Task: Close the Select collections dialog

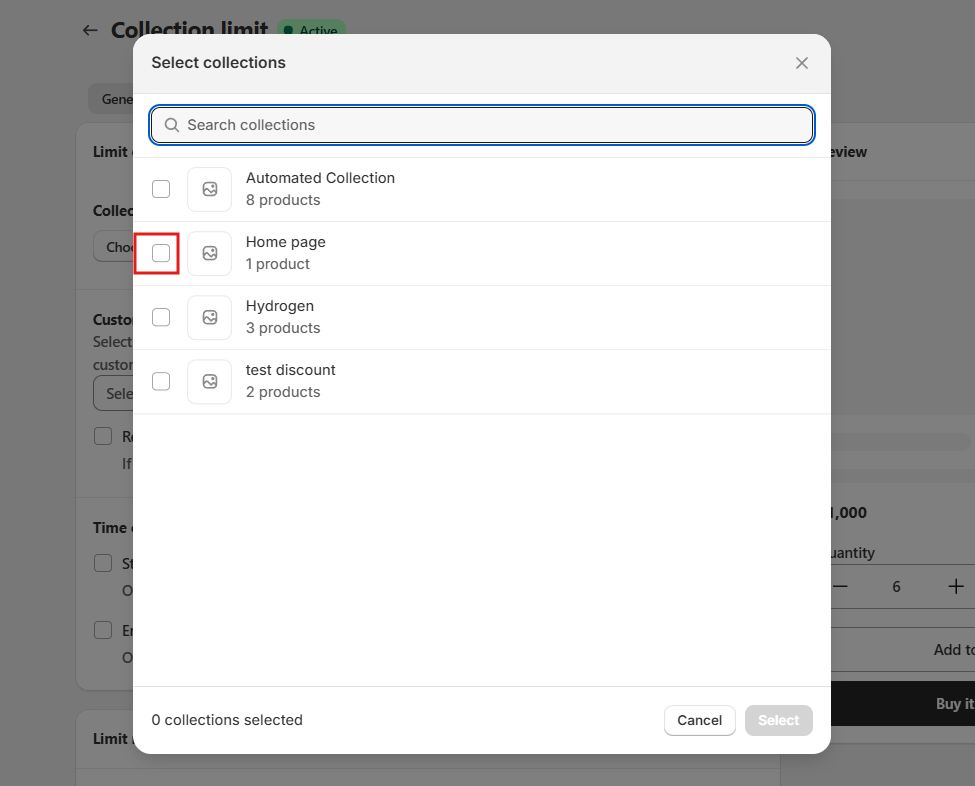Action: 801,63
